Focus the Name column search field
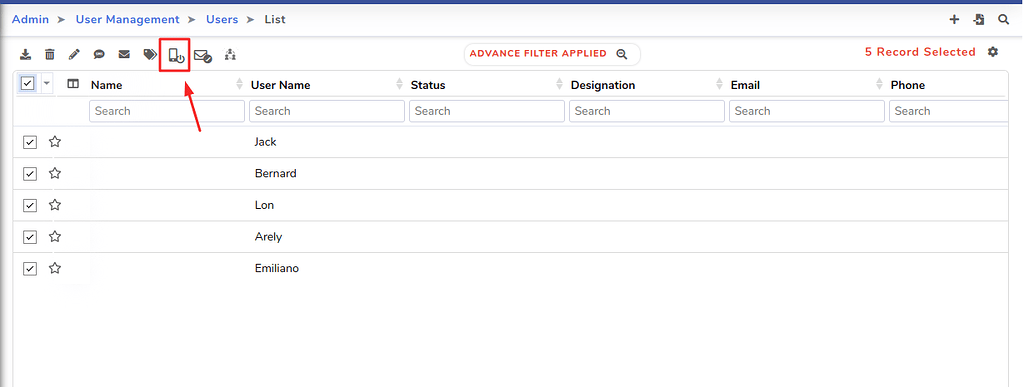Viewport: 1024px width, 387px height. tap(167, 111)
